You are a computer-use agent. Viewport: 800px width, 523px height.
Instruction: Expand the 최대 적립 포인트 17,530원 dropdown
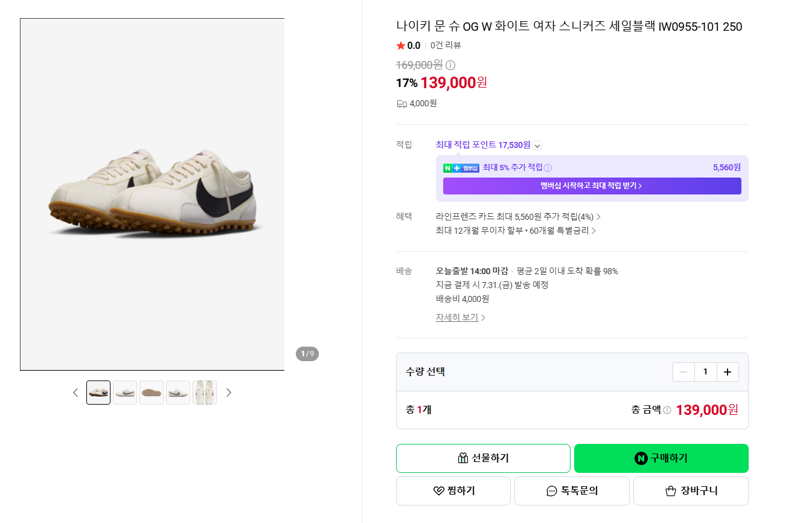tap(537, 146)
